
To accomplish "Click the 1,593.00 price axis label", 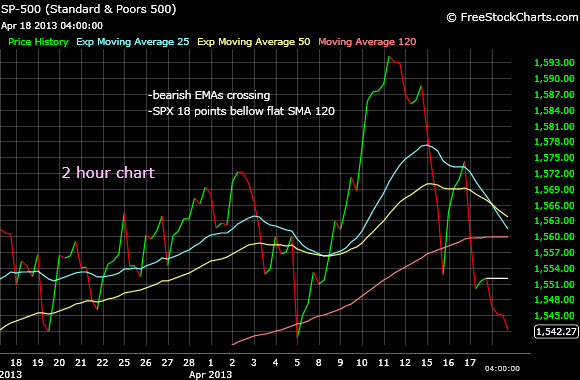I will pos(554,63).
